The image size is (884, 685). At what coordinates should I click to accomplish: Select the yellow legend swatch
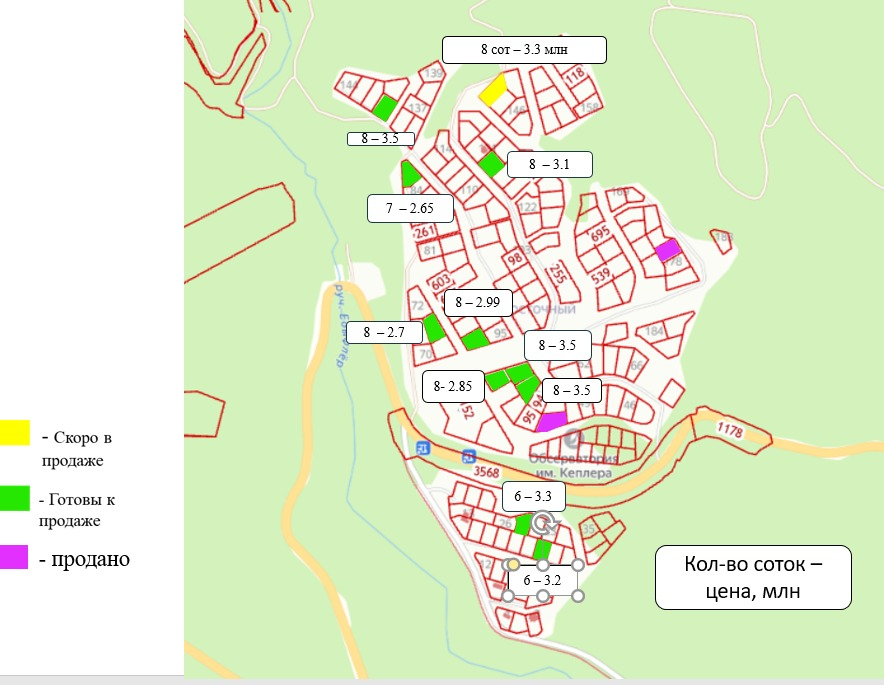pos(15,432)
